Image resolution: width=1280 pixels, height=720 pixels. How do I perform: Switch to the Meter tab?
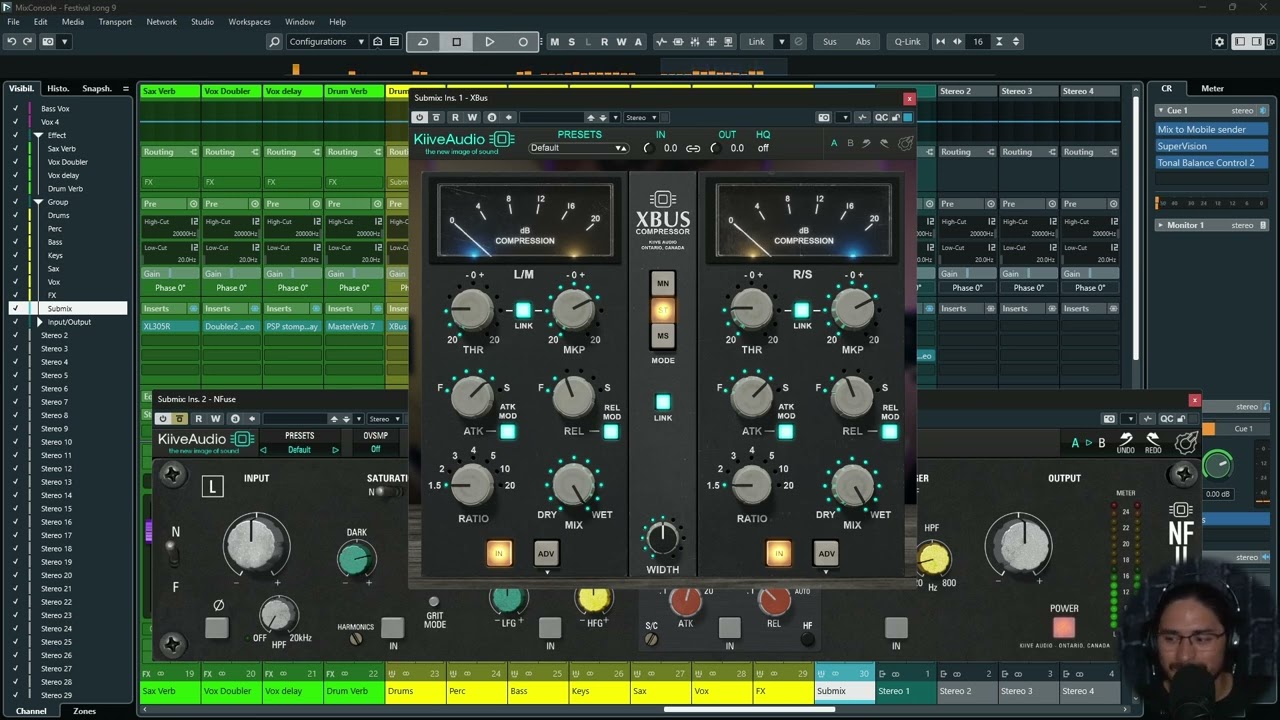tap(1212, 88)
